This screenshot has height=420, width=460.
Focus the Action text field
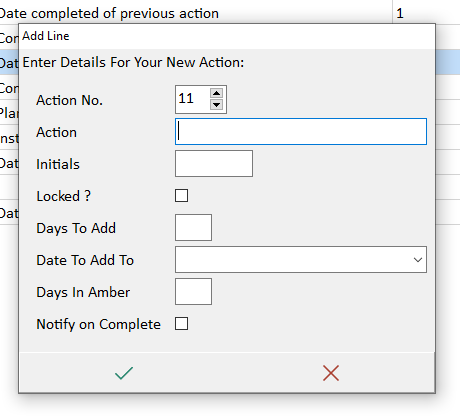coord(301,132)
